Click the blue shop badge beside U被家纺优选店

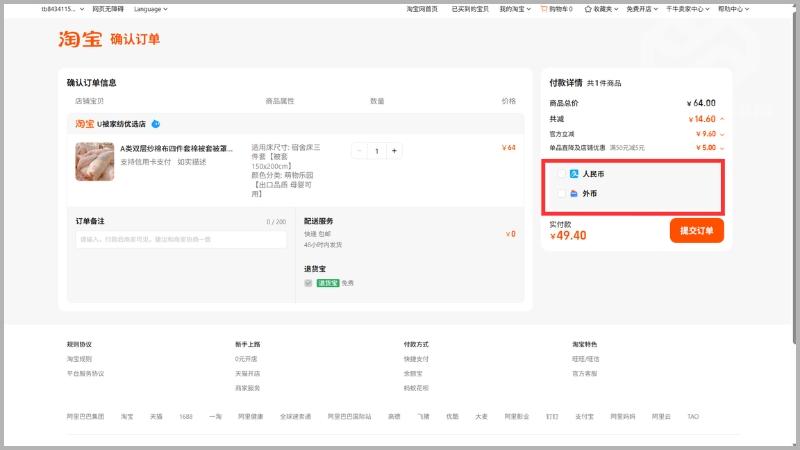pyautogui.click(x=156, y=124)
